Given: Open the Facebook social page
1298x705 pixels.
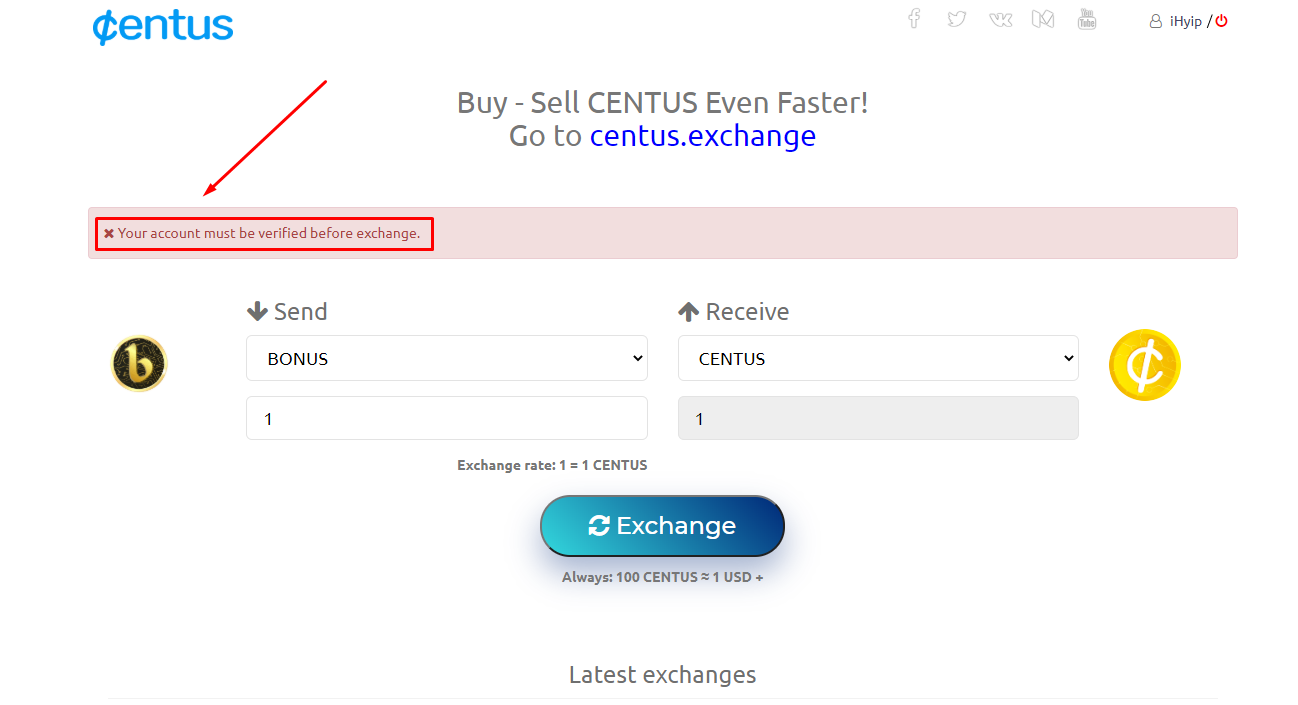Looking at the screenshot, I should (913, 19).
